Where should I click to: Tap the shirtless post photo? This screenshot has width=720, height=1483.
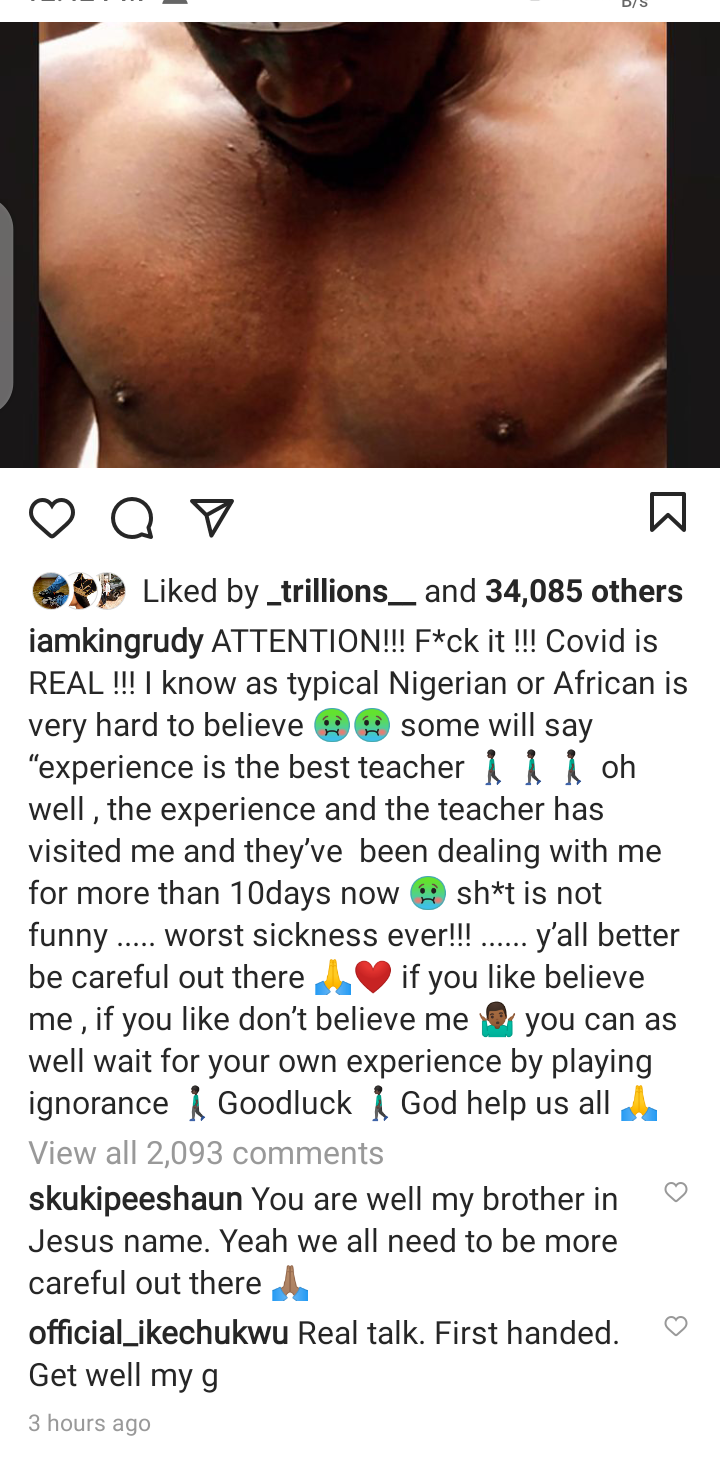click(x=353, y=245)
